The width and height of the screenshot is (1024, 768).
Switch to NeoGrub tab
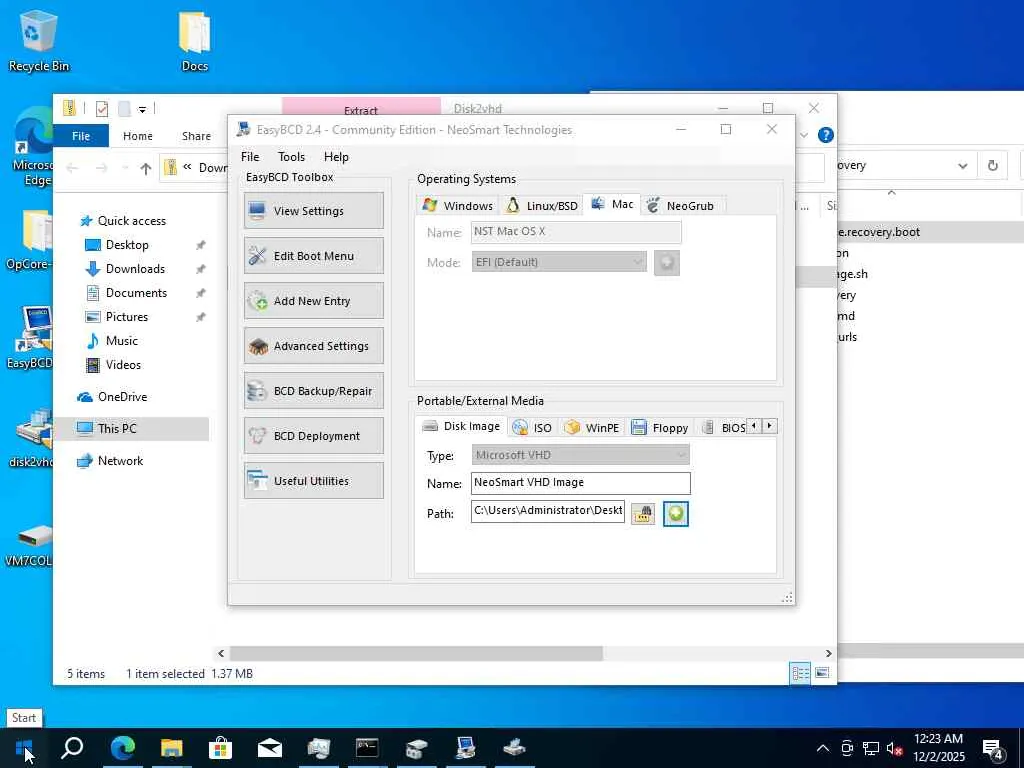[x=680, y=206]
